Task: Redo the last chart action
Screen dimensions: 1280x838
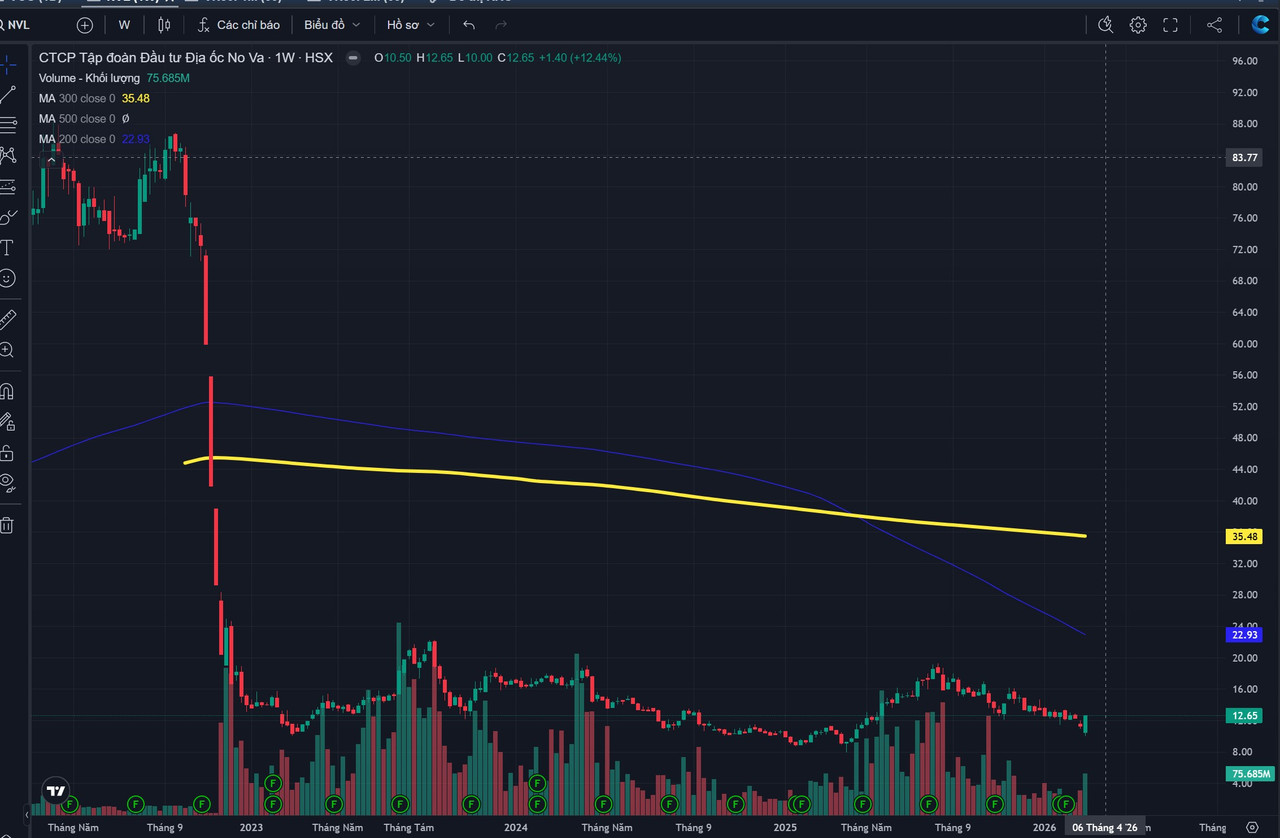Action: tap(501, 25)
